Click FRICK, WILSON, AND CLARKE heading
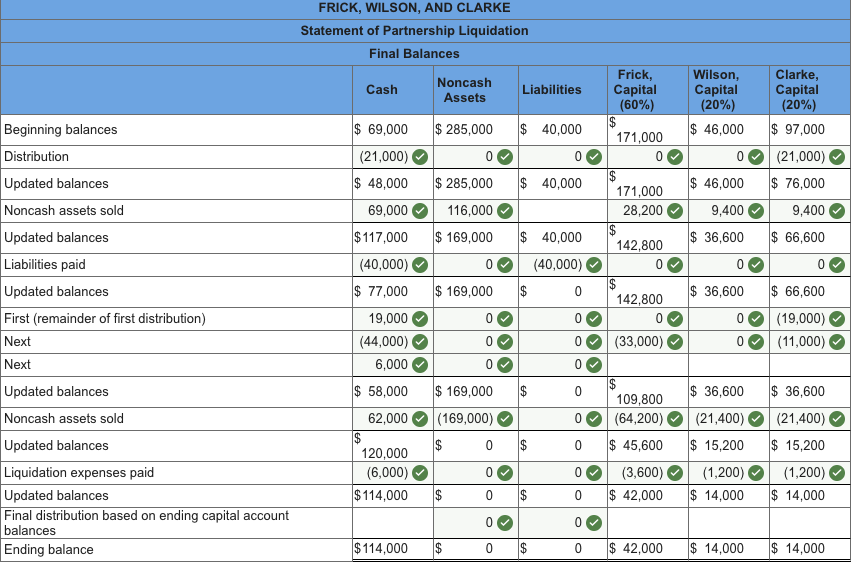This screenshot has height=562, width=857. [414, 8]
